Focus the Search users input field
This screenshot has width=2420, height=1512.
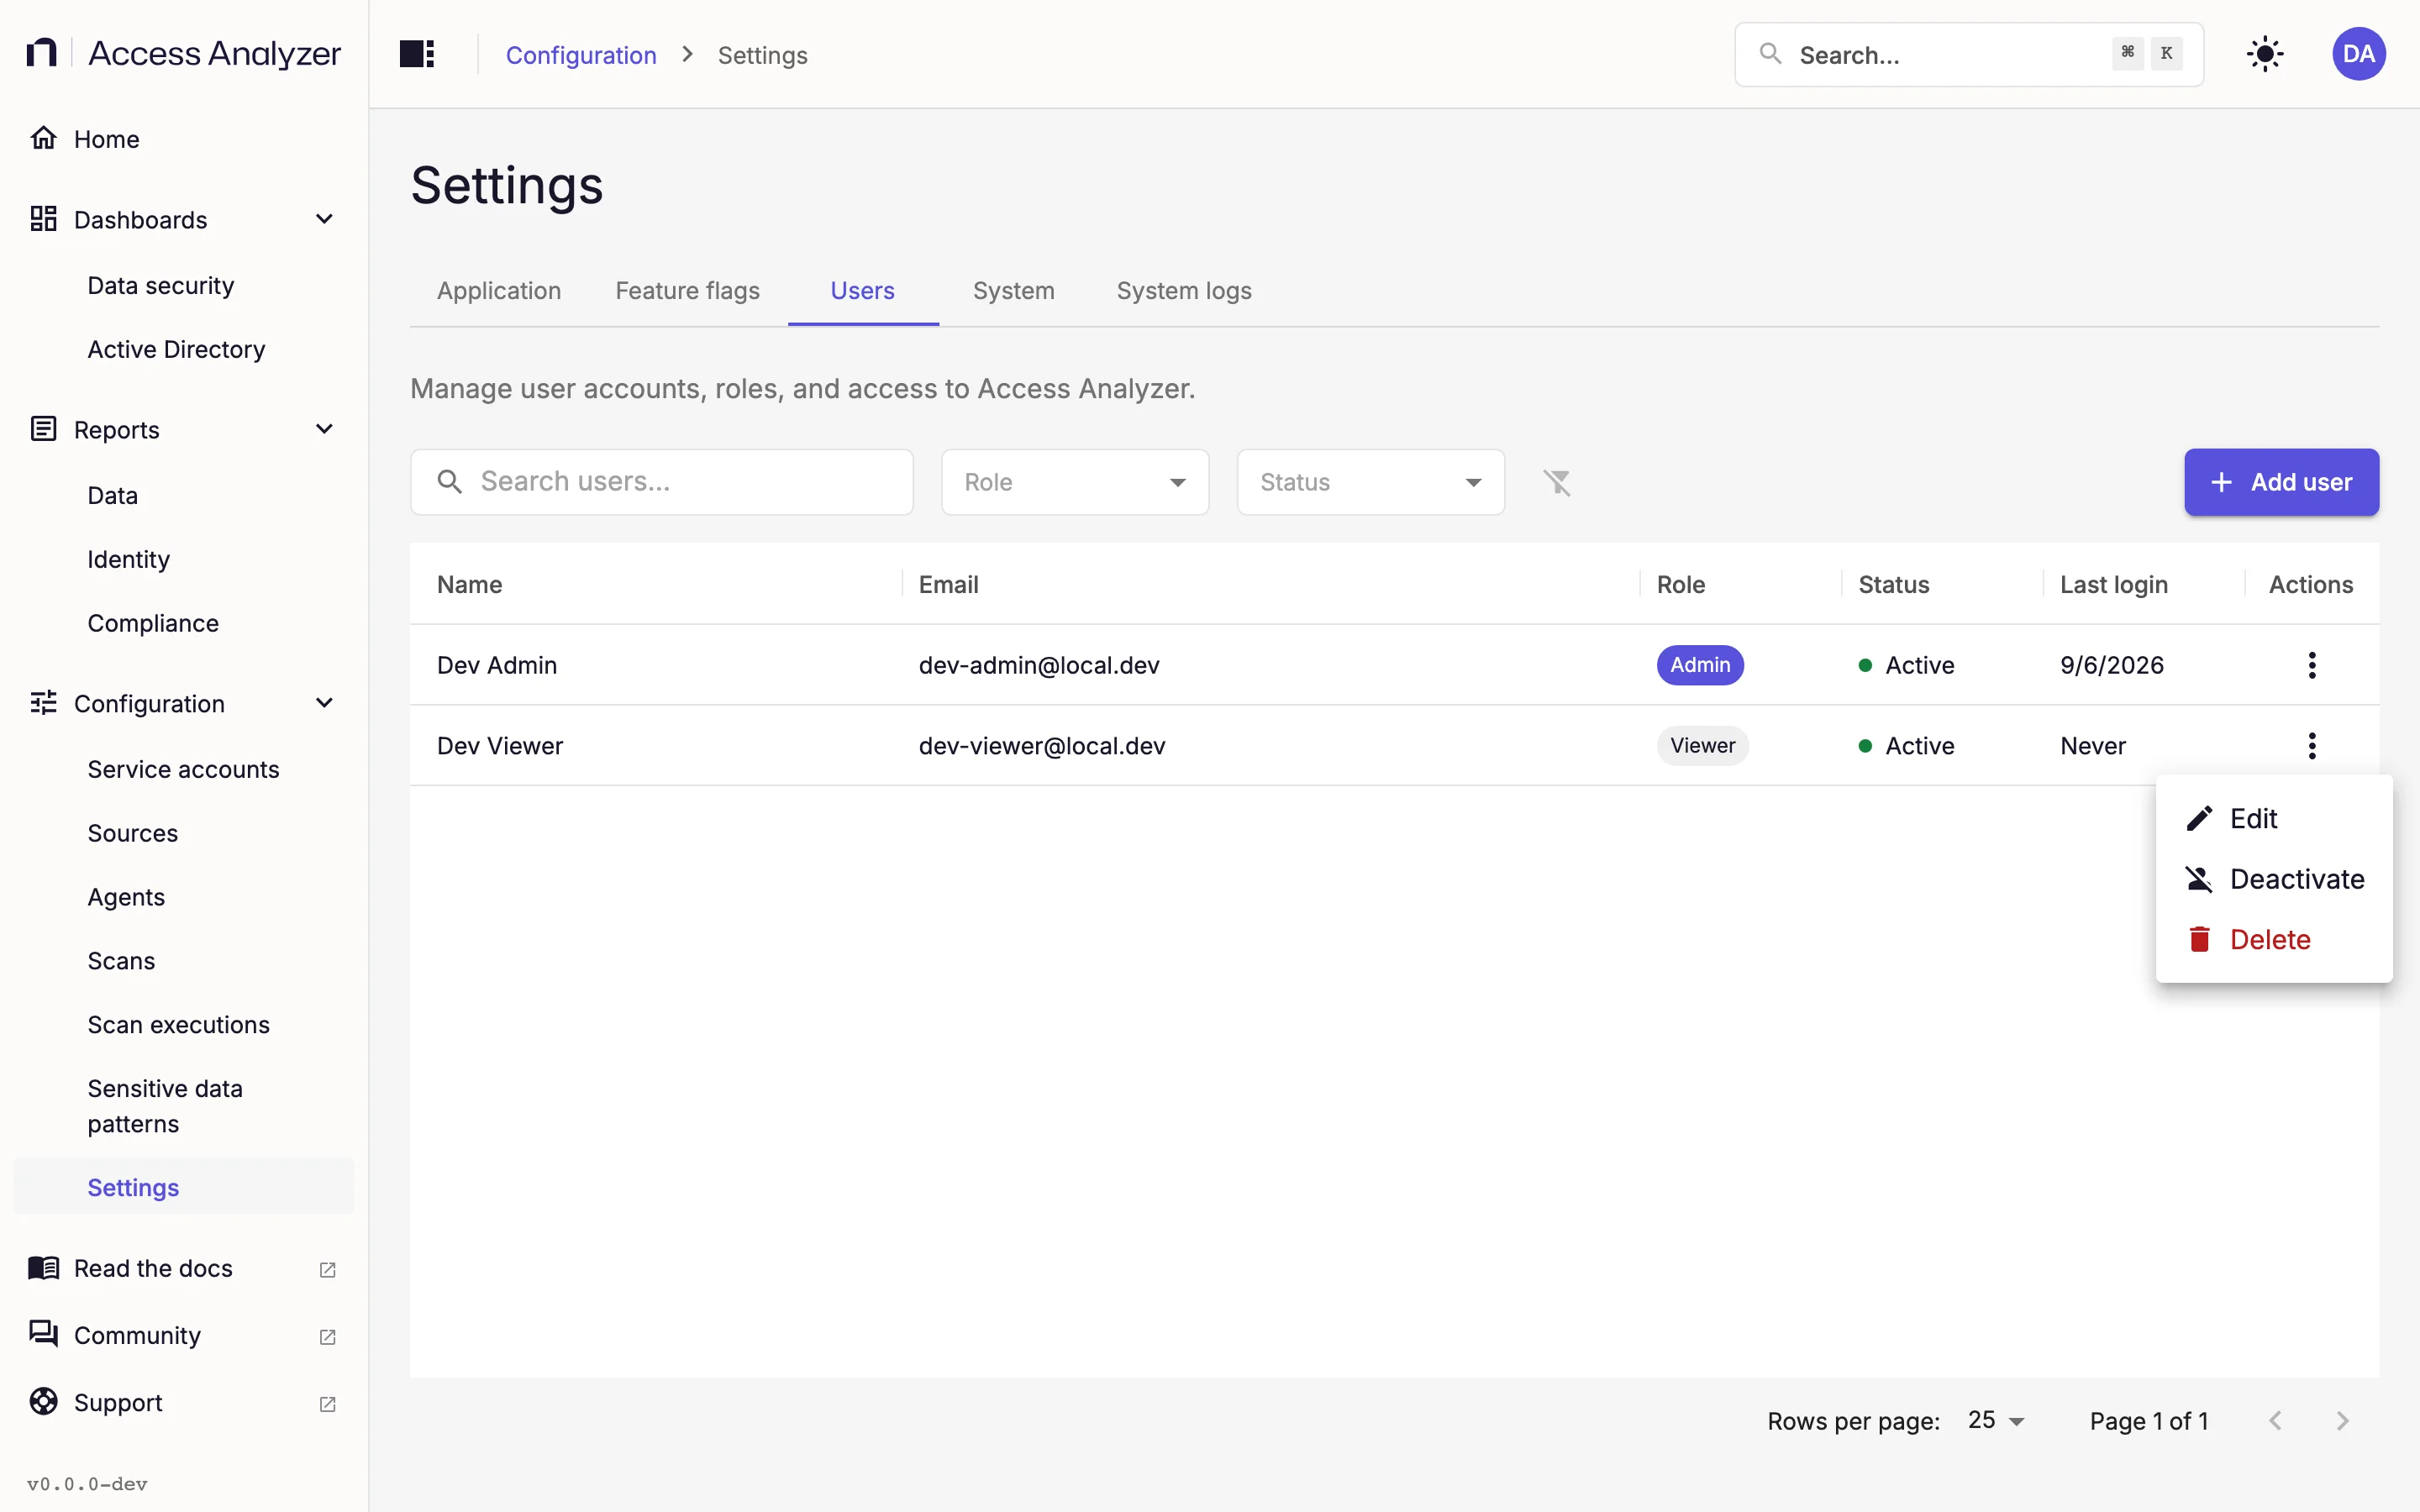click(x=661, y=482)
